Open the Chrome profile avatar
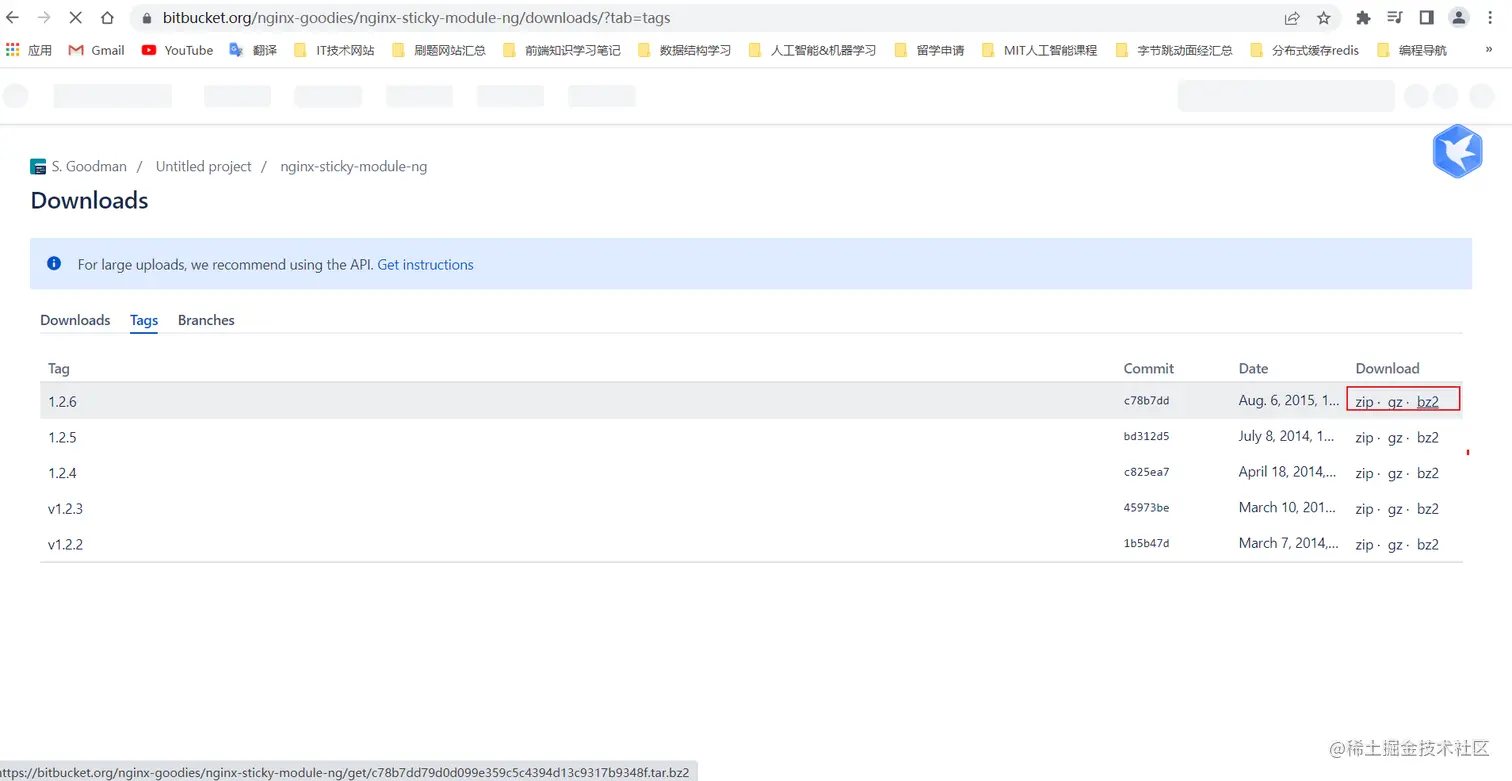The image size is (1512, 781). coord(1459,18)
